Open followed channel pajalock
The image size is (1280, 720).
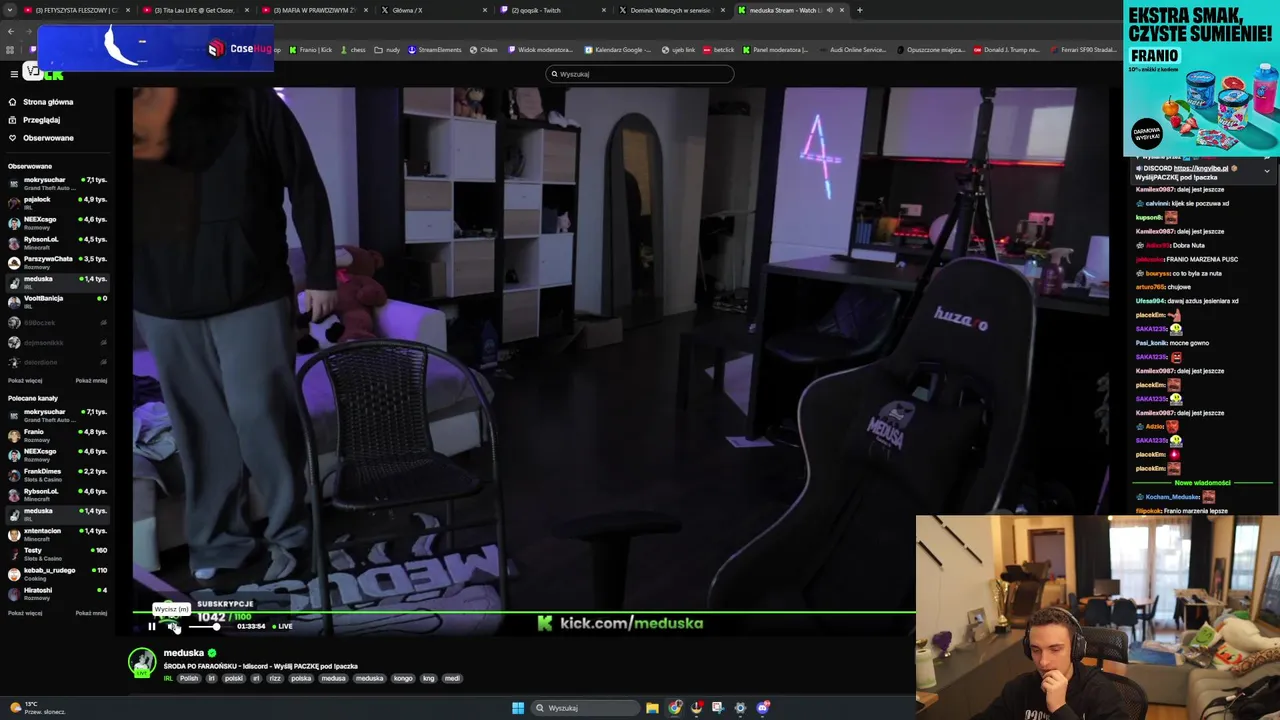[57, 202]
